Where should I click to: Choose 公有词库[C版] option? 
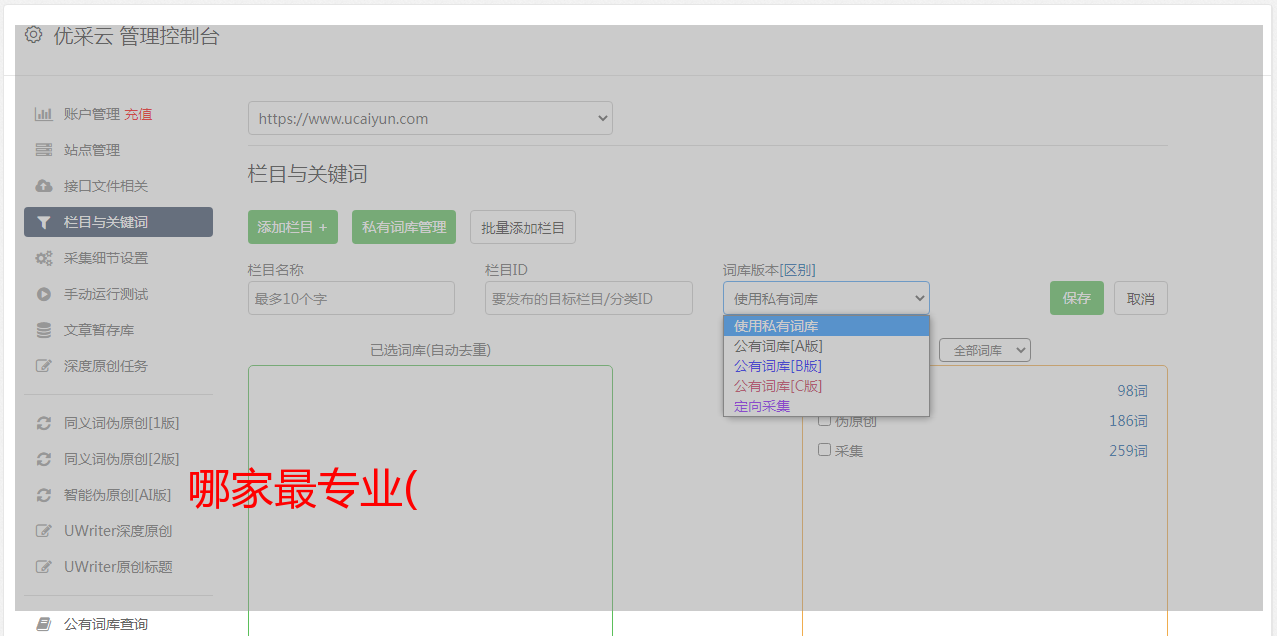826,386
